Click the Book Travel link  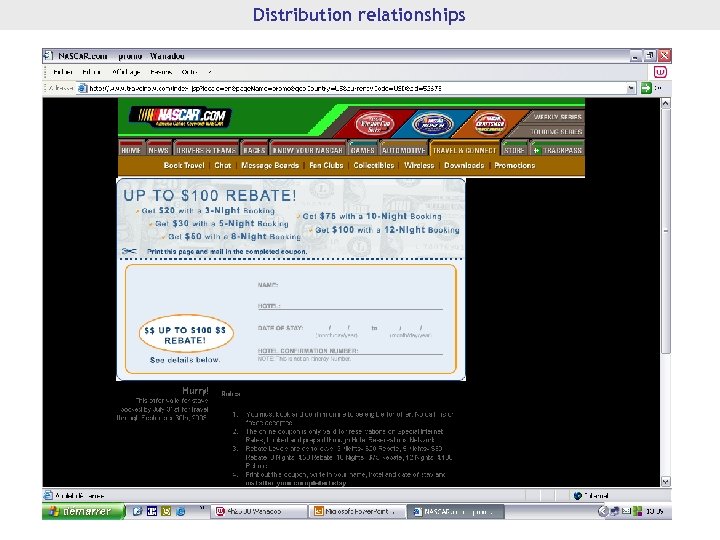pyautogui.click(x=184, y=165)
